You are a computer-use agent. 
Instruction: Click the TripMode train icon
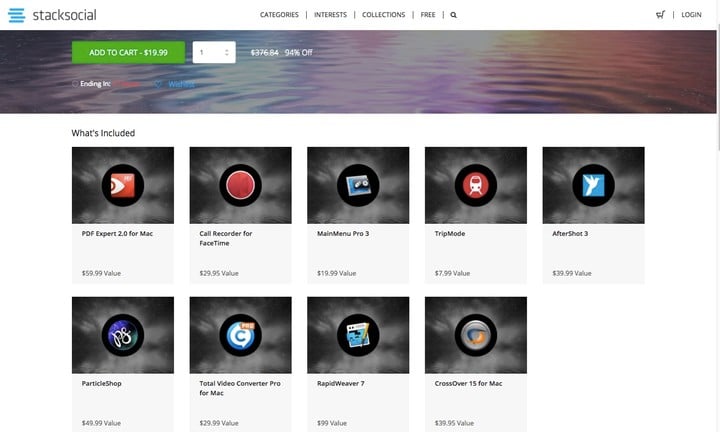coord(476,185)
